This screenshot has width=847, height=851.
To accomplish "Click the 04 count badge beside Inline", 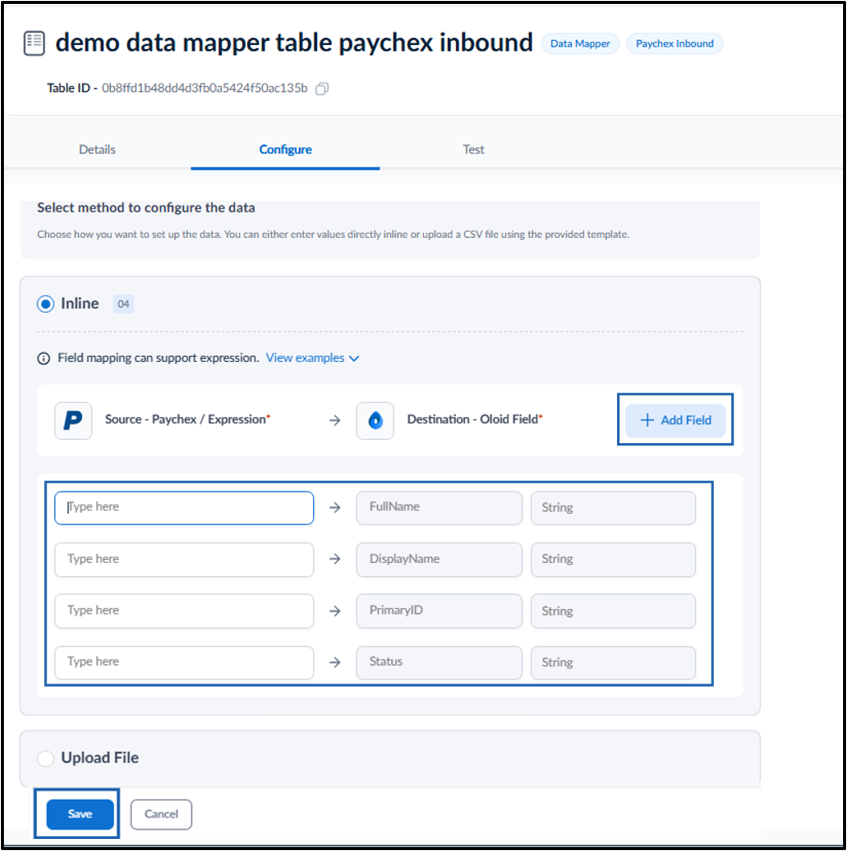I will pyautogui.click(x=123, y=304).
